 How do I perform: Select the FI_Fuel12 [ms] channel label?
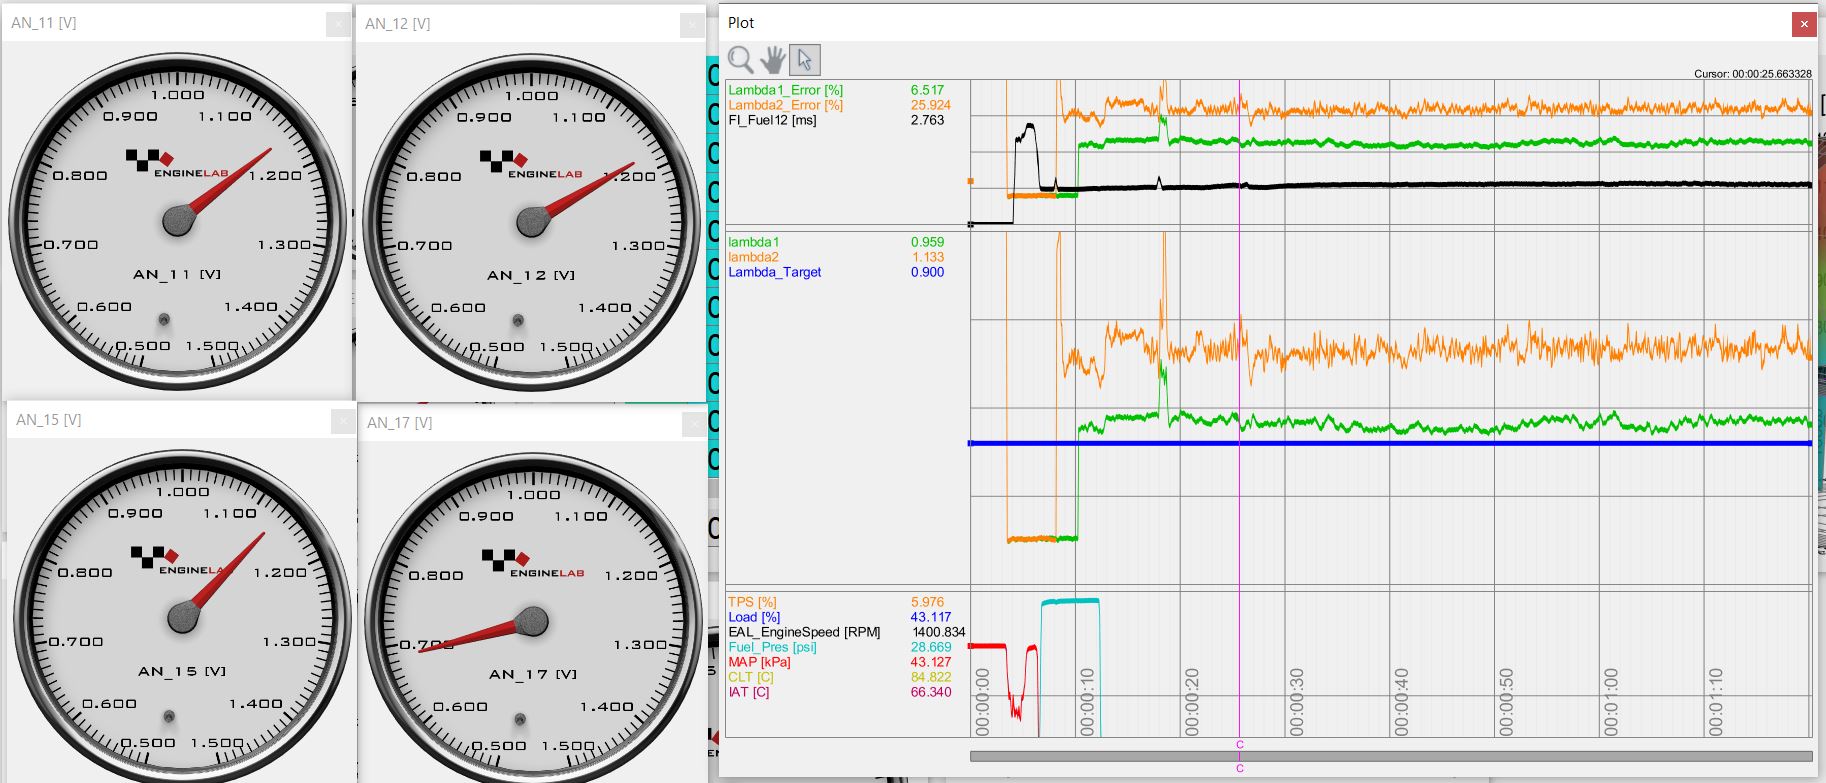(x=772, y=120)
